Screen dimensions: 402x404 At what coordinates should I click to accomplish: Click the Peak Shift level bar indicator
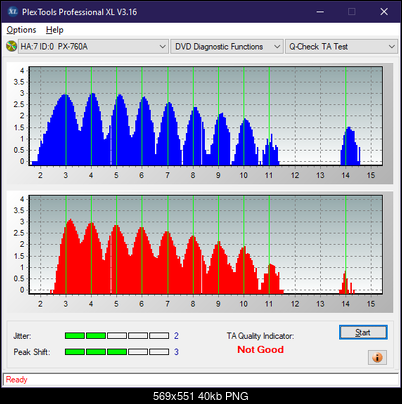coord(117,352)
